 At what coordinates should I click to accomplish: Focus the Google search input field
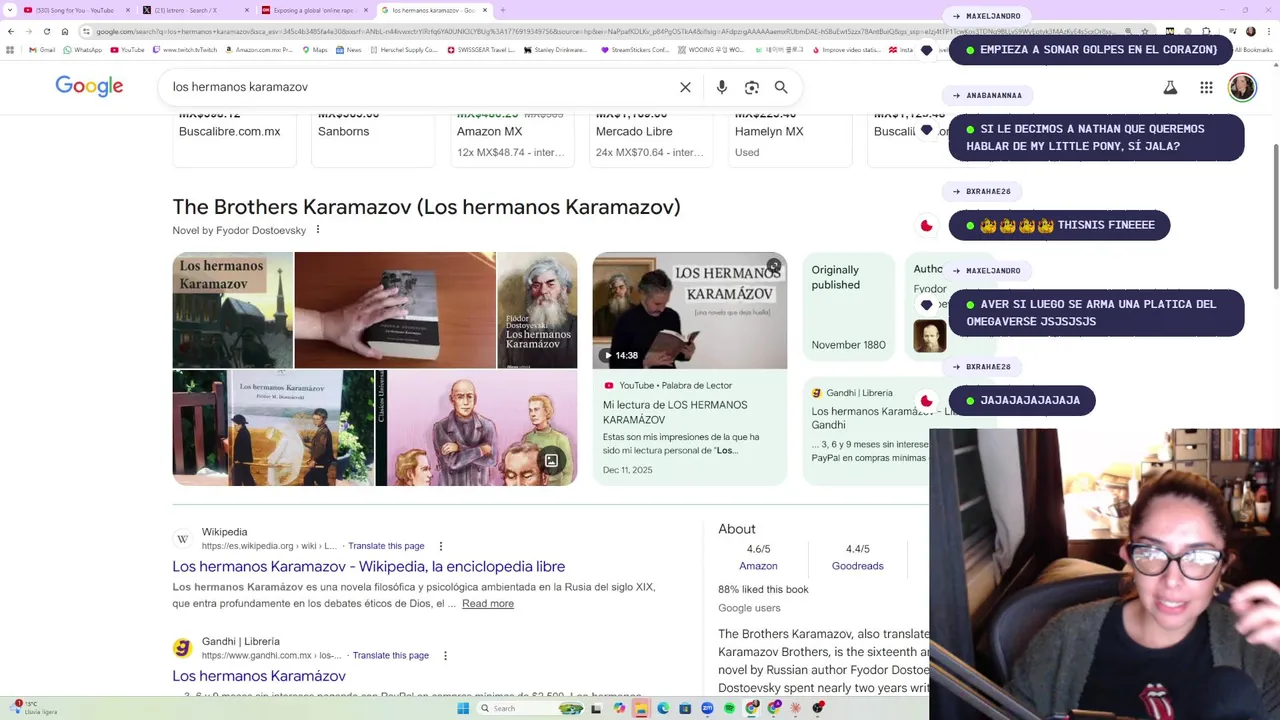pyautogui.click(x=420, y=87)
